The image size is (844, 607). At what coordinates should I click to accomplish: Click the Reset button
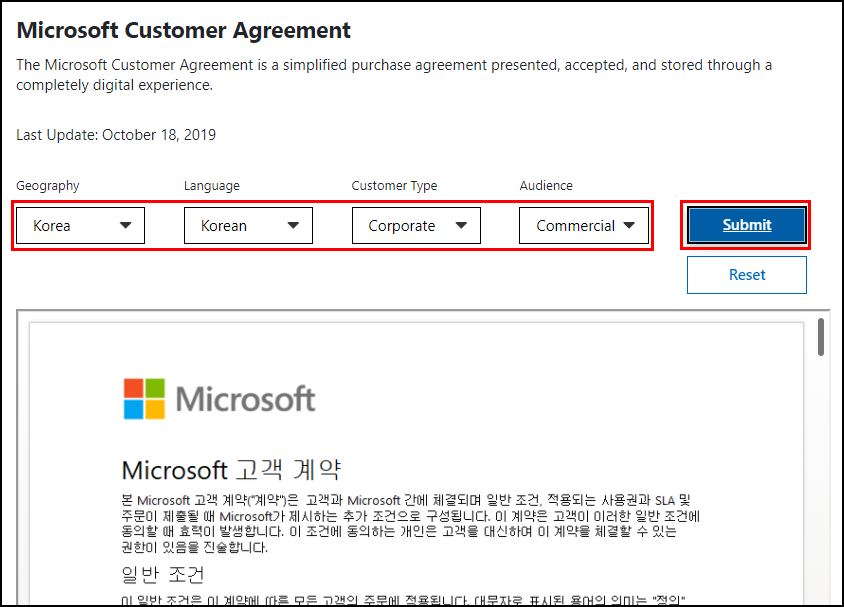[747, 275]
